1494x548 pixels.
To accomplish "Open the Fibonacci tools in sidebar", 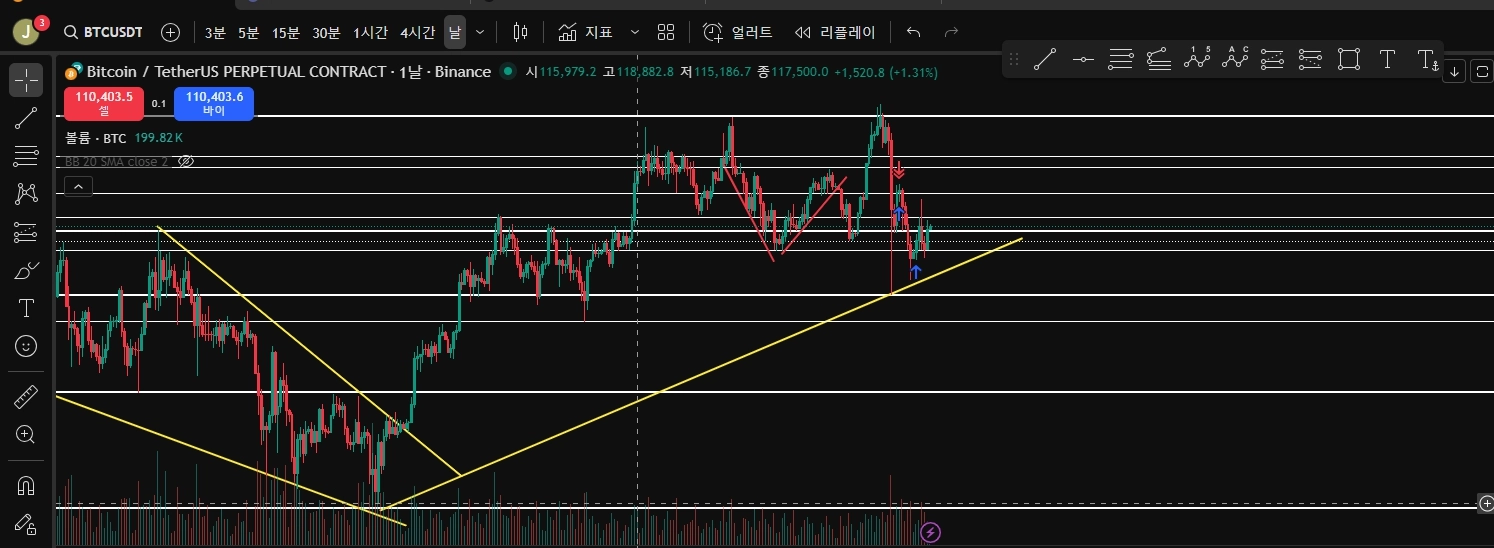I will 26,157.
